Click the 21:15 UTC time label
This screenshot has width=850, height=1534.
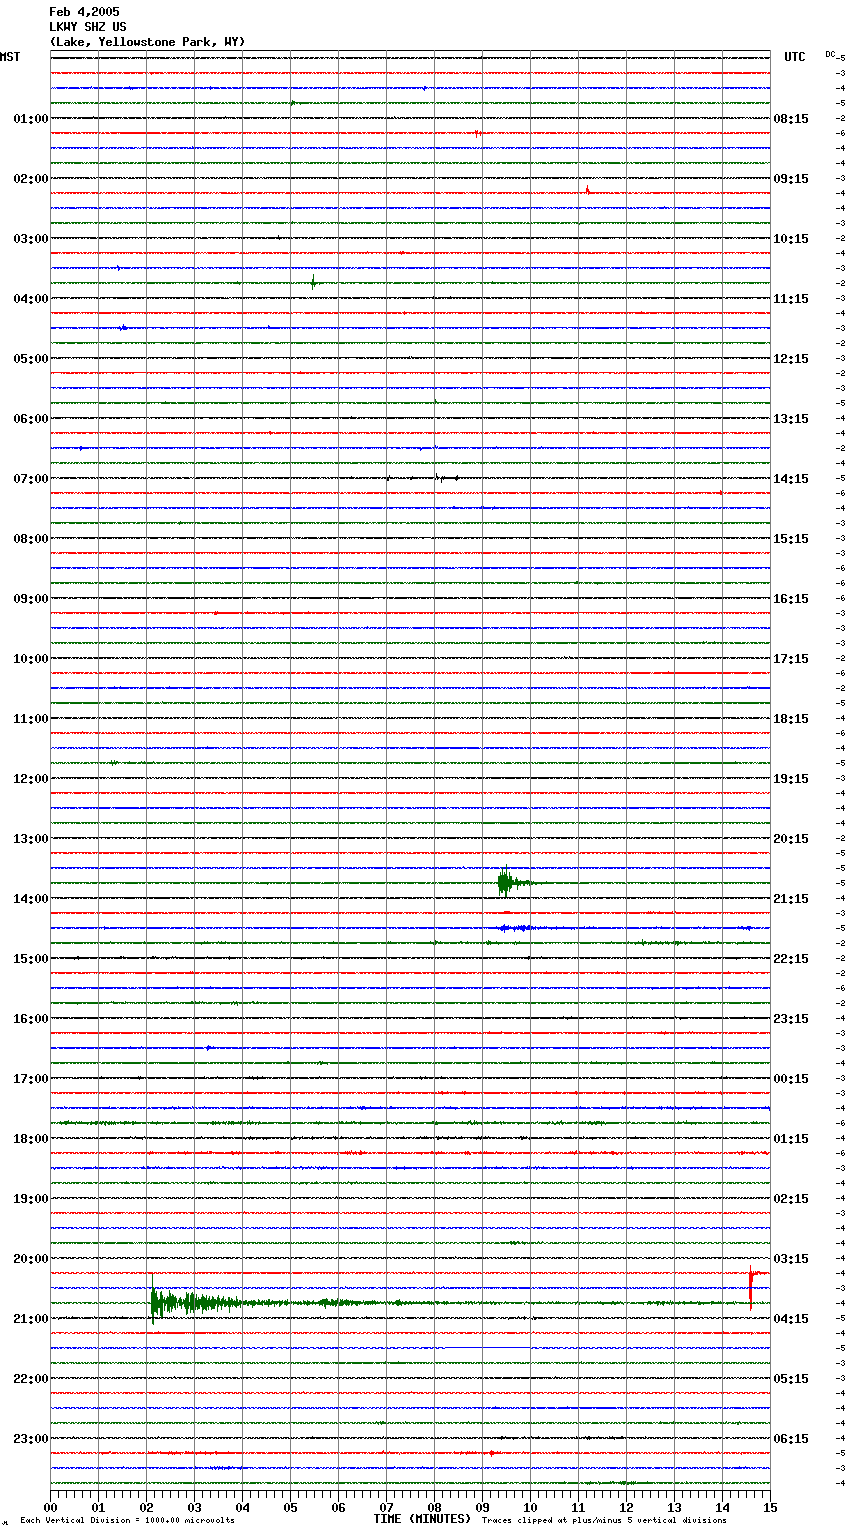point(791,899)
